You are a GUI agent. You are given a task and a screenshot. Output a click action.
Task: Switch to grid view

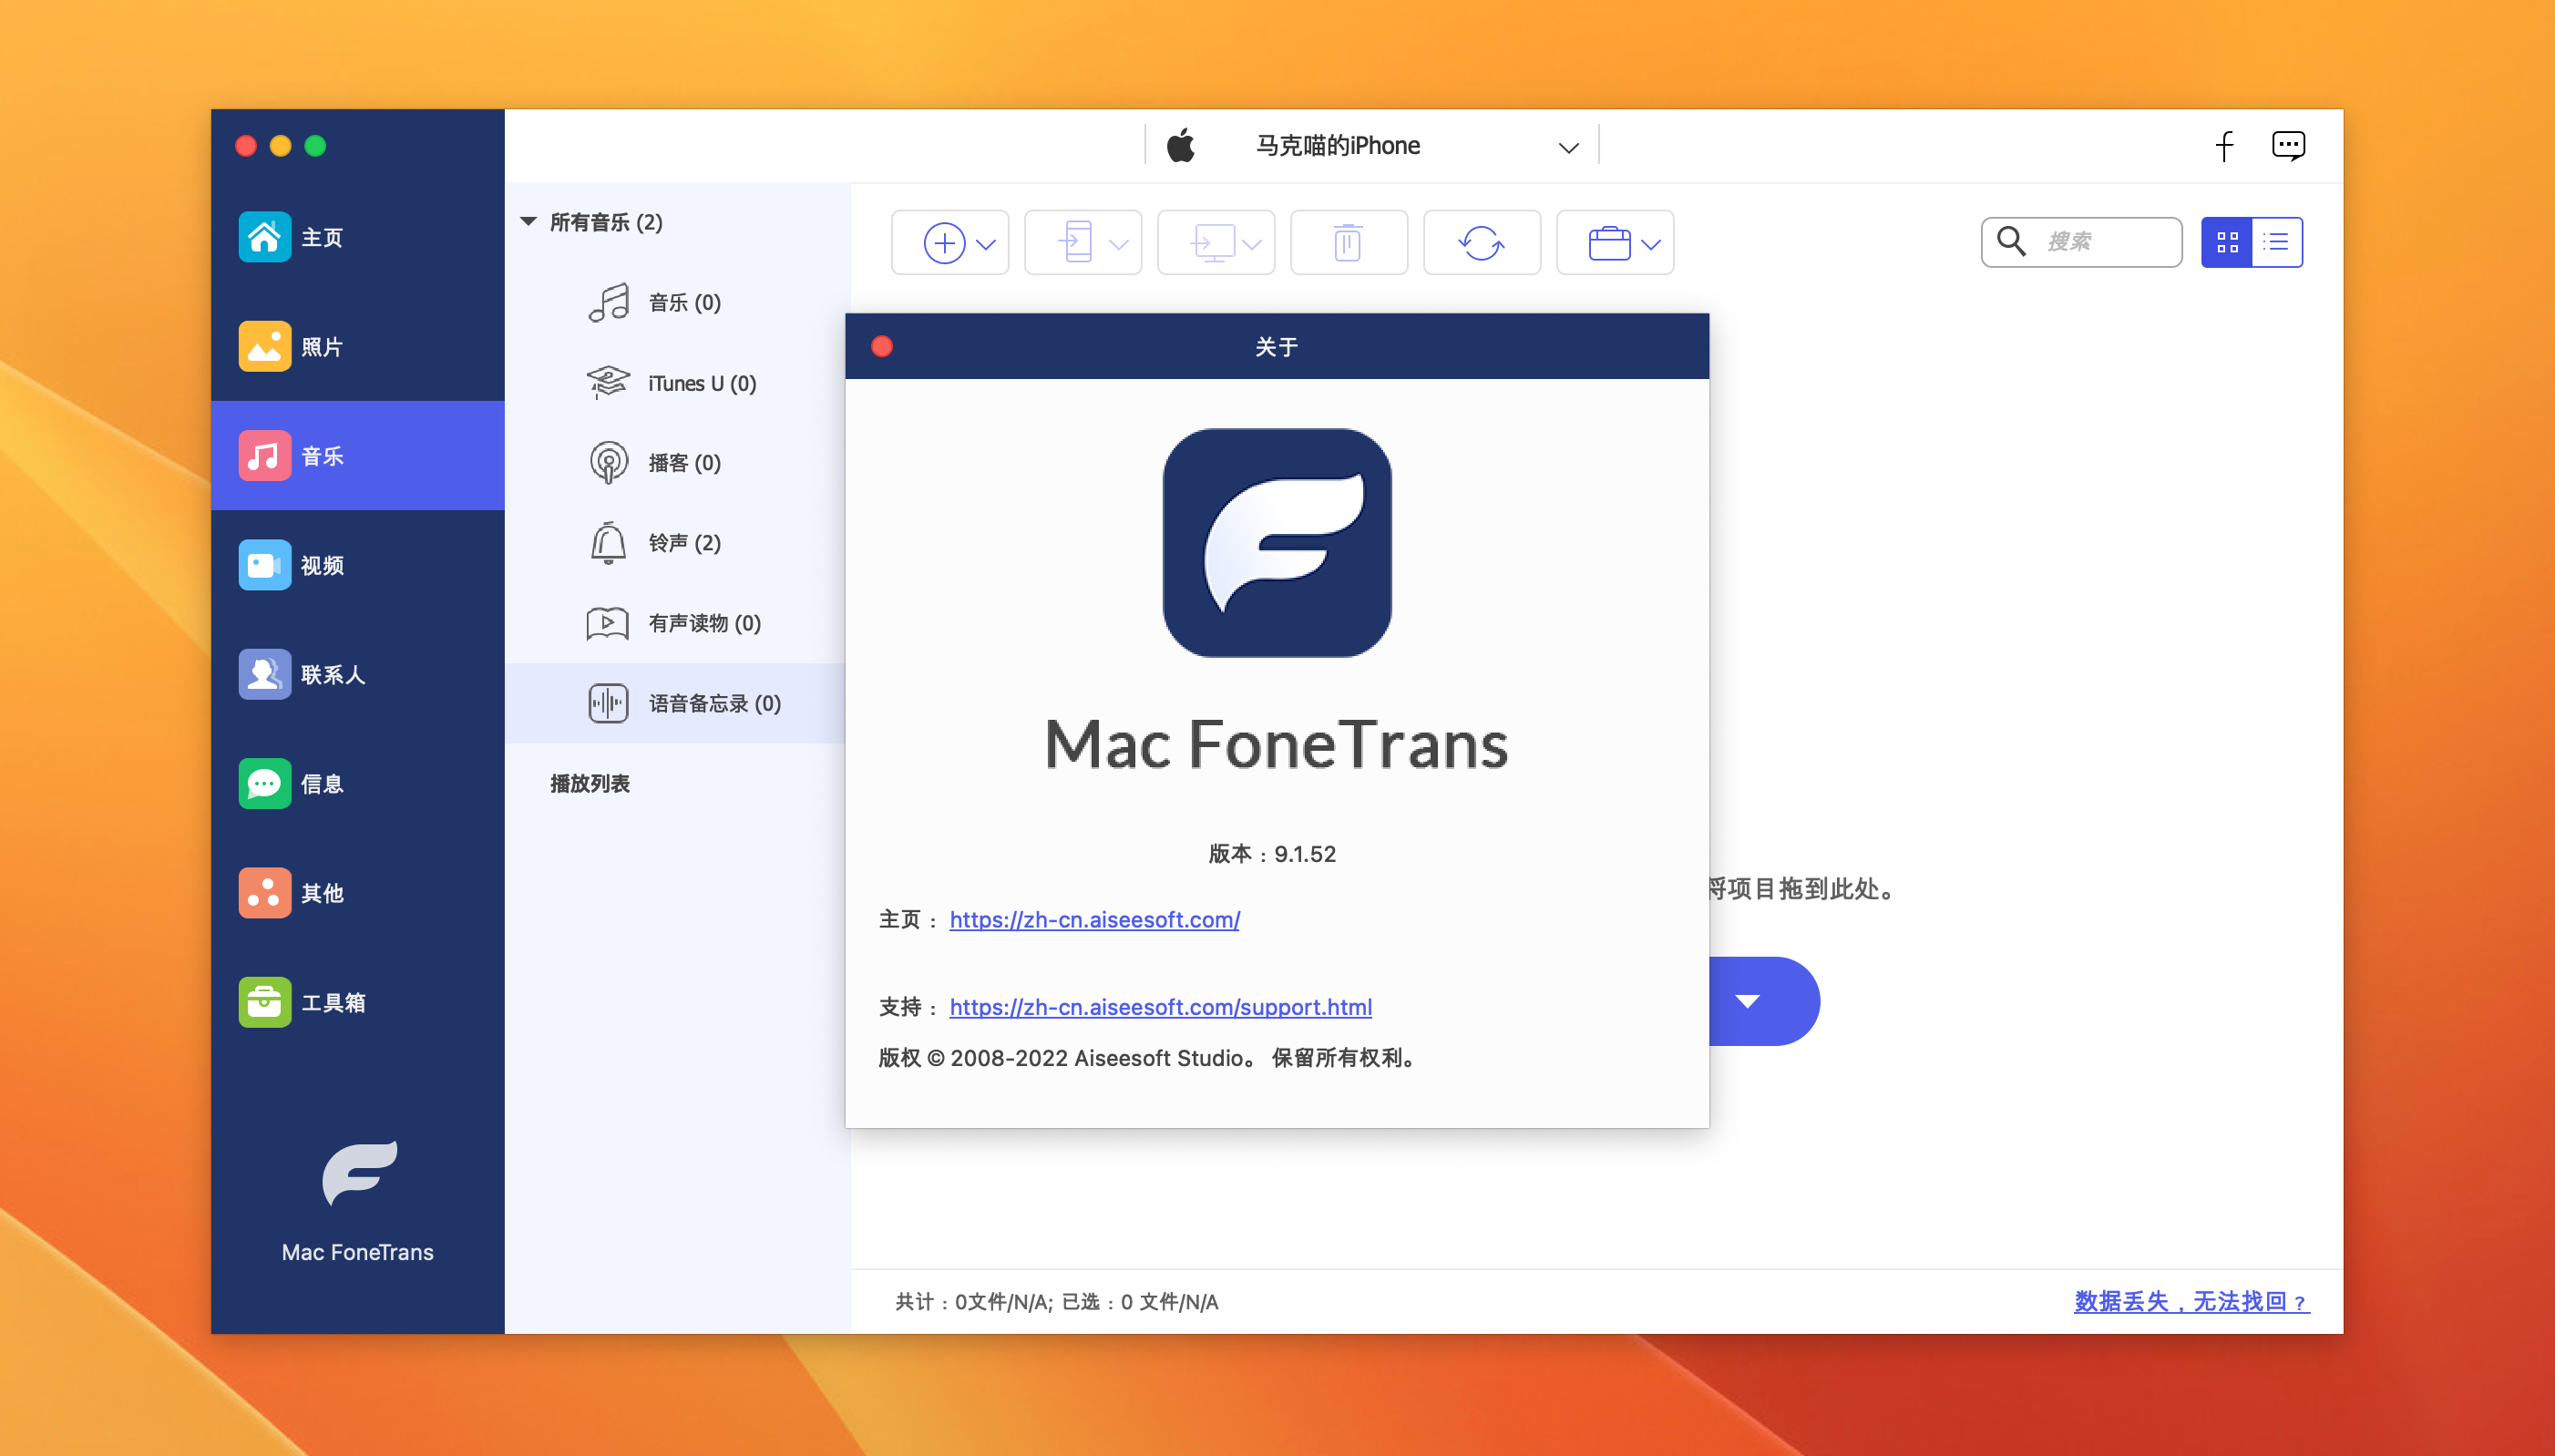2226,242
